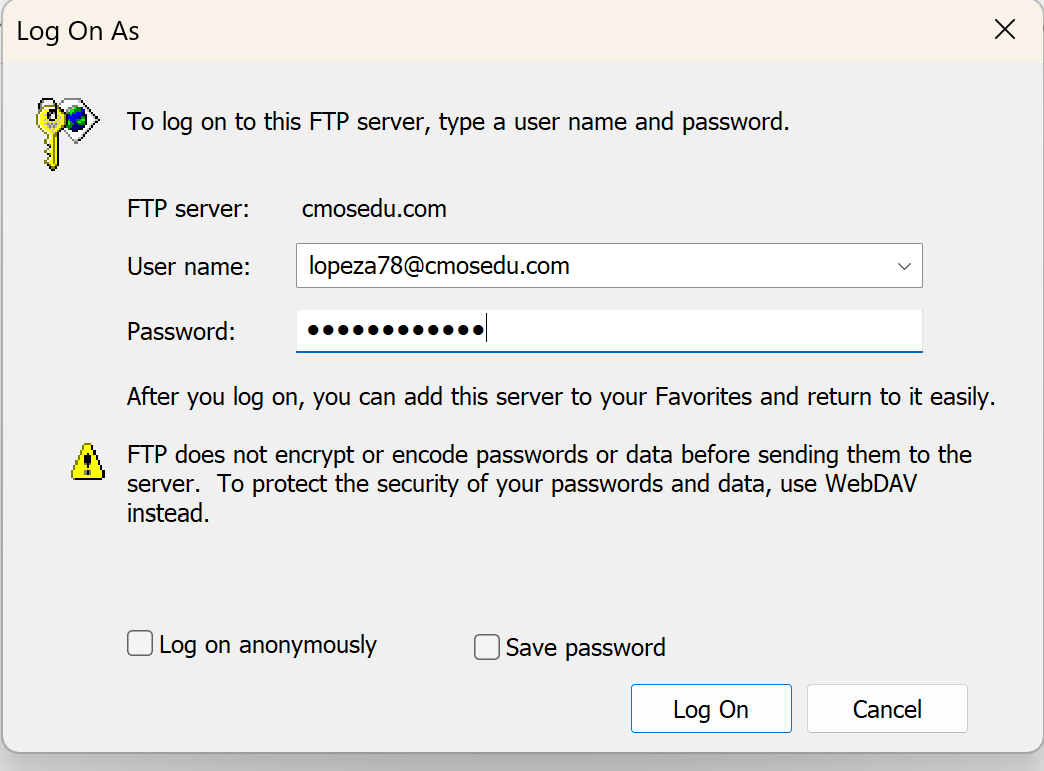This screenshot has height=771, width=1044.
Task: Tick the Save password checkbox
Action: tap(487, 648)
